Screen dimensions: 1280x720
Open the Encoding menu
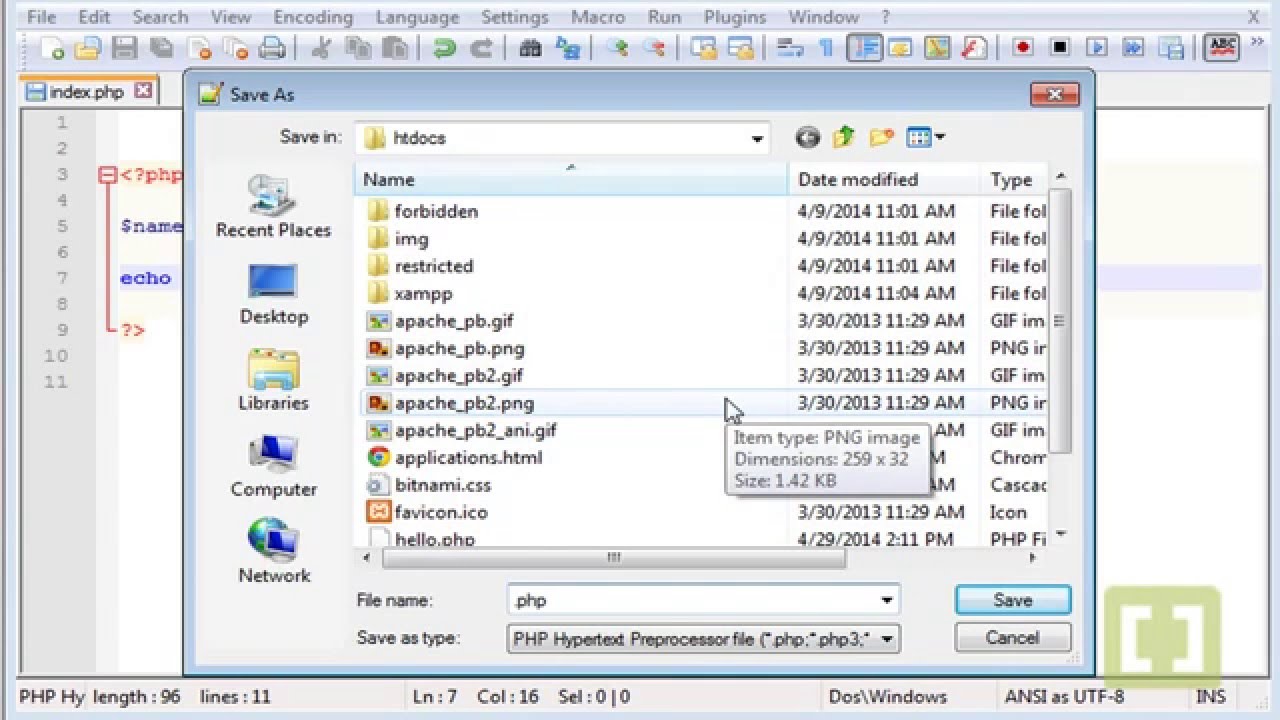pyautogui.click(x=312, y=17)
